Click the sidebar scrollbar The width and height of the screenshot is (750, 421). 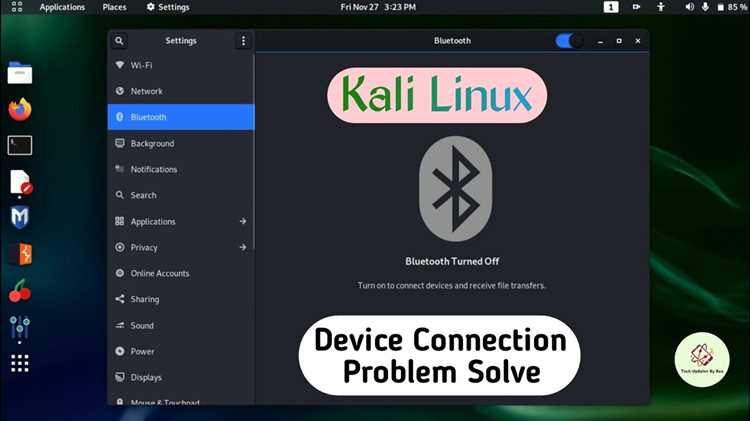tap(254, 152)
